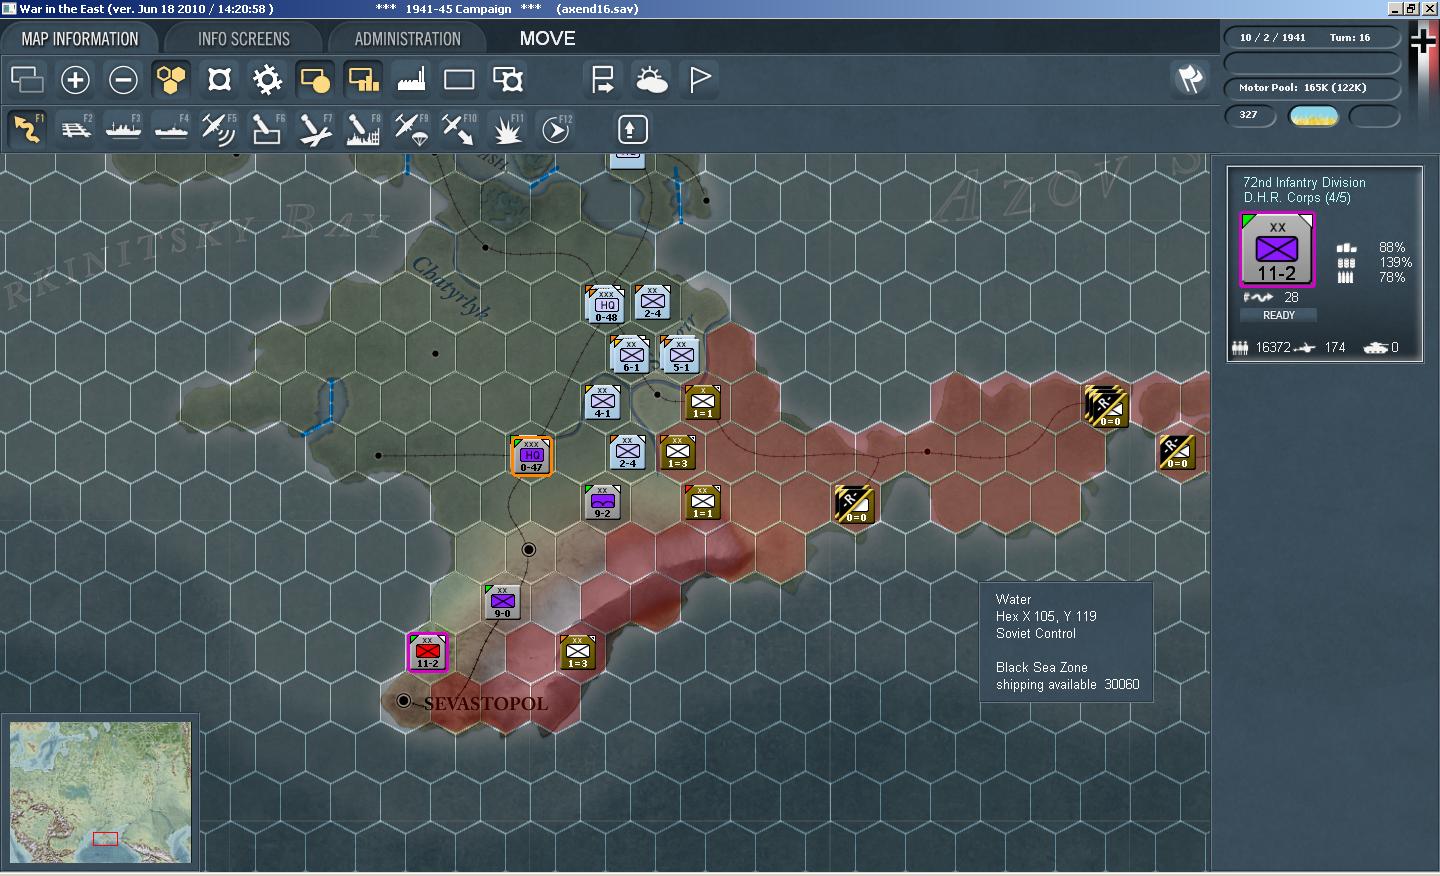
Task: Select Bomb Unit mode (F6) icon
Action: (267, 129)
